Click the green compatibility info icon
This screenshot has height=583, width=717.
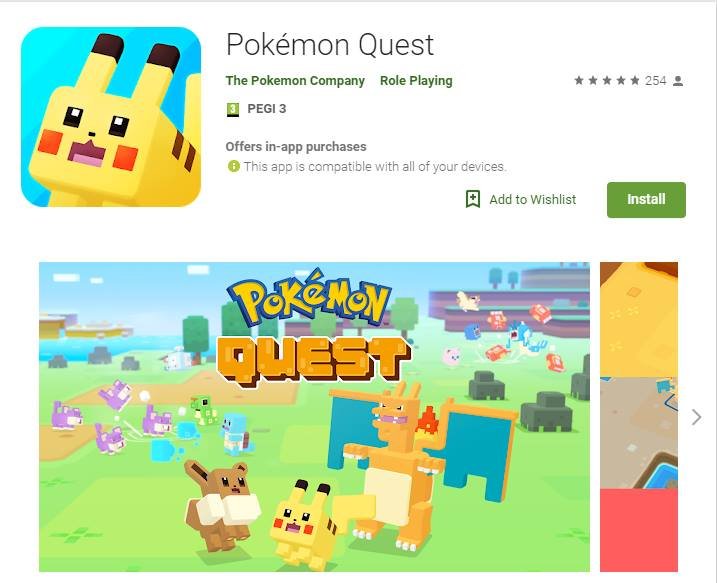[x=233, y=166]
